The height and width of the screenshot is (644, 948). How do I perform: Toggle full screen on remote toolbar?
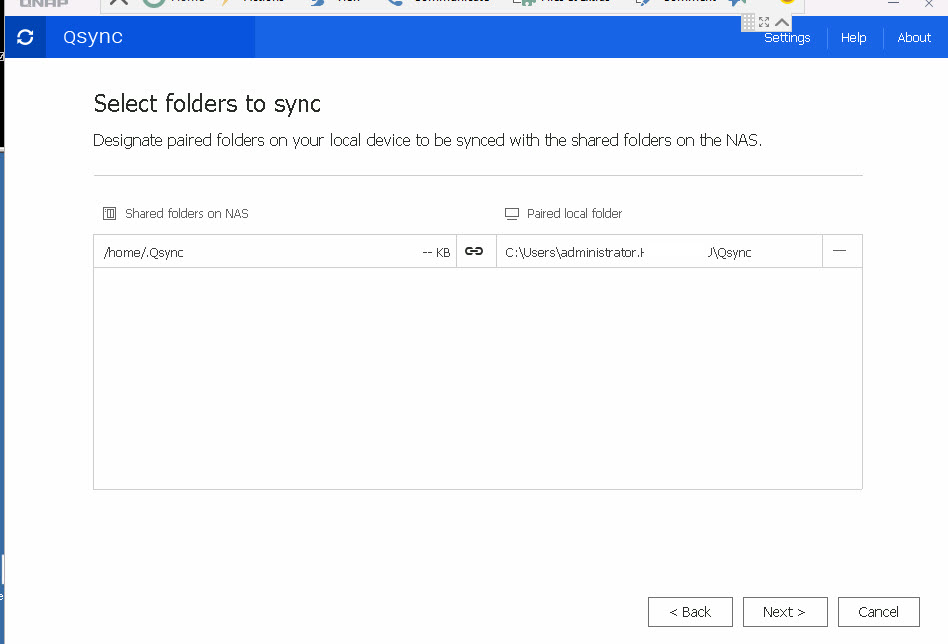tap(764, 22)
